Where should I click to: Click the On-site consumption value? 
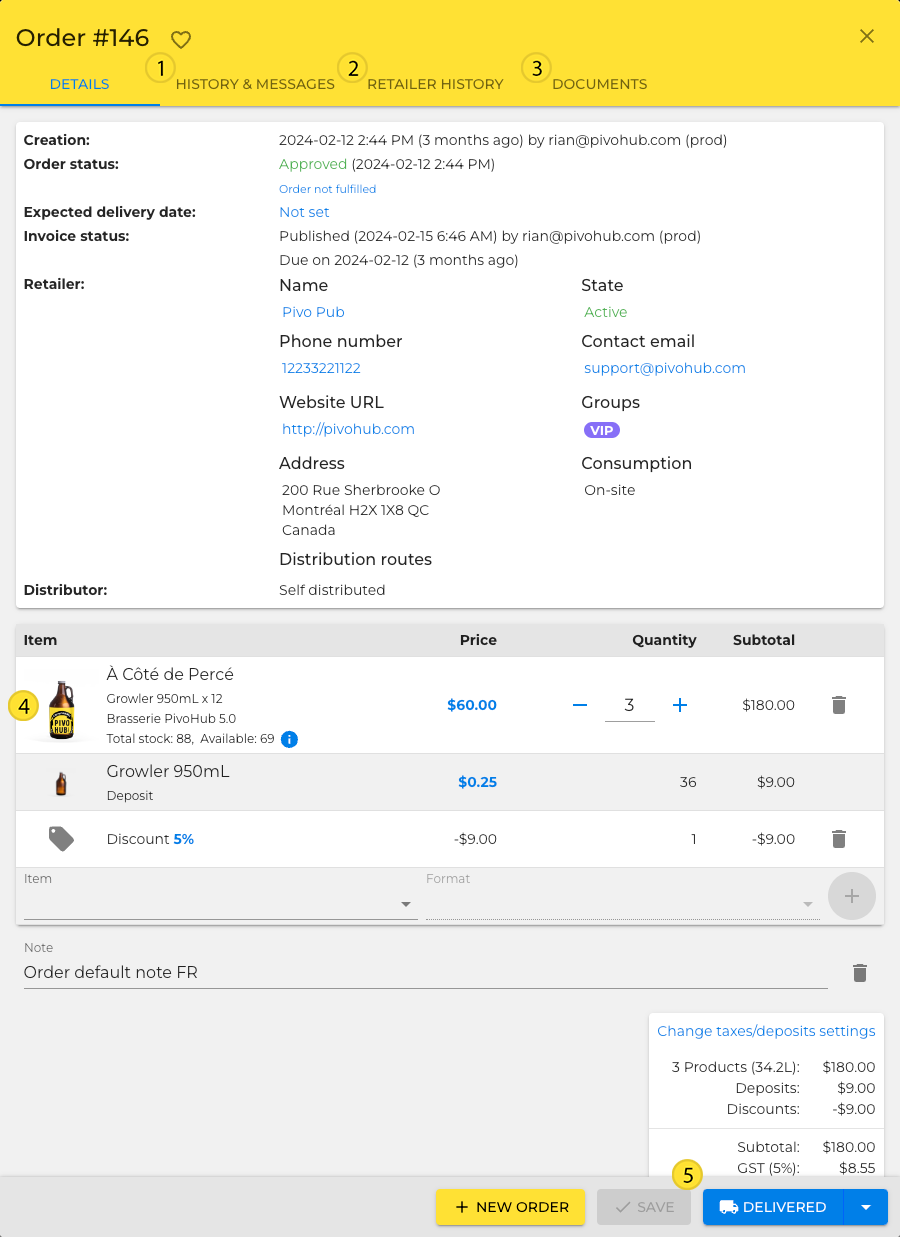tap(610, 490)
